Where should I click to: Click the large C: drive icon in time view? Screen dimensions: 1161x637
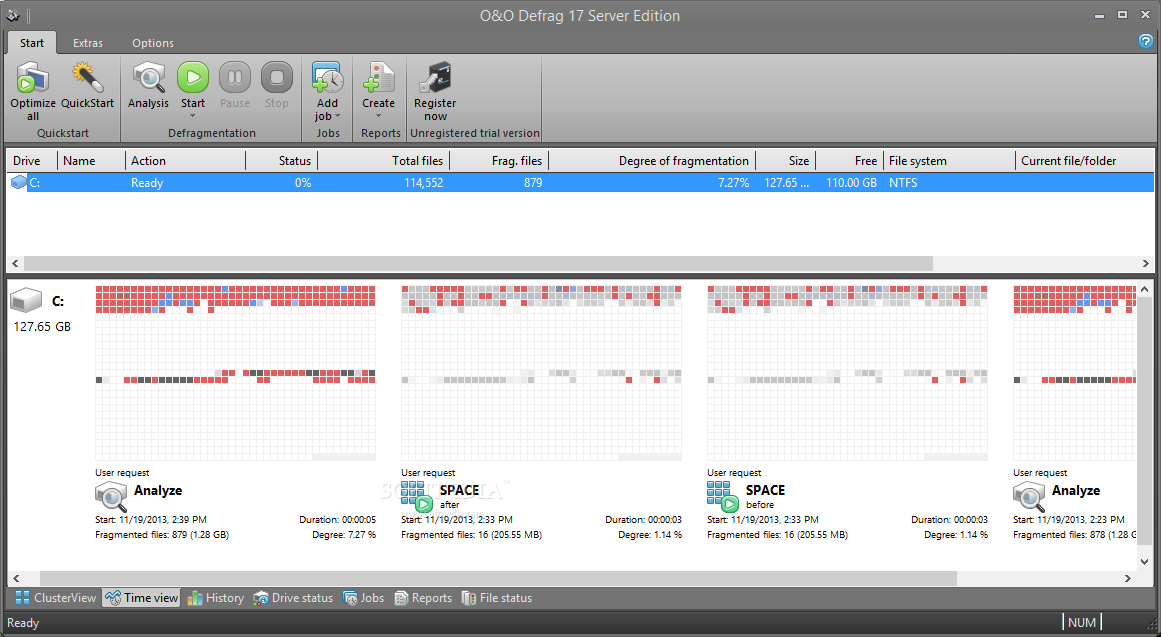click(26, 301)
